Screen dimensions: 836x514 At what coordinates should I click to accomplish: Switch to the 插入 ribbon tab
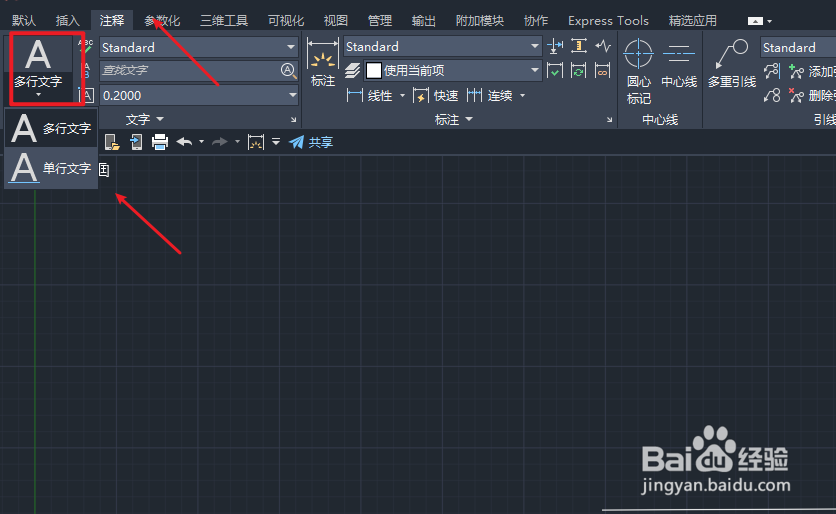pos(68,21)
